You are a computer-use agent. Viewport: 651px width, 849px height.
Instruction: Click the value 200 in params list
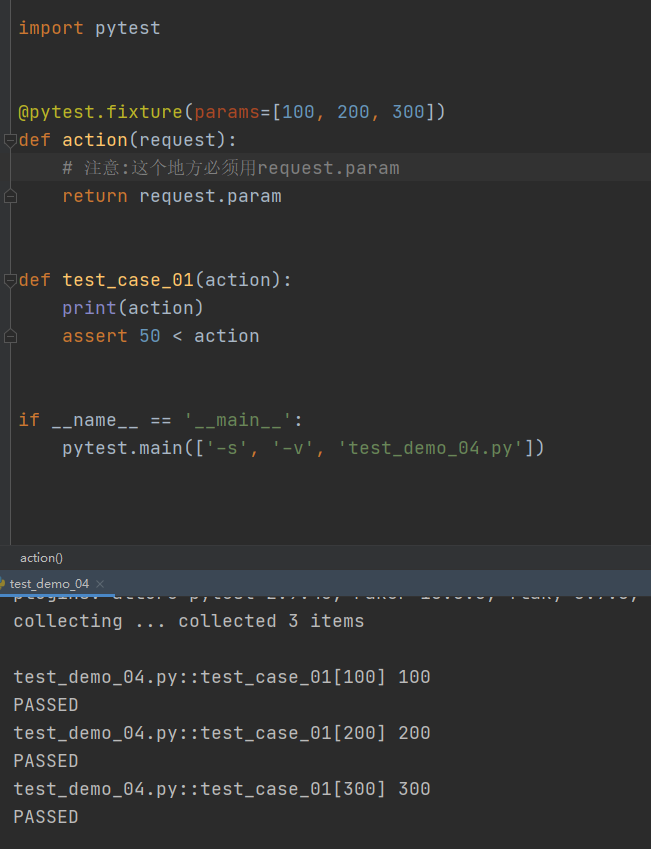(x=353, y=112)
